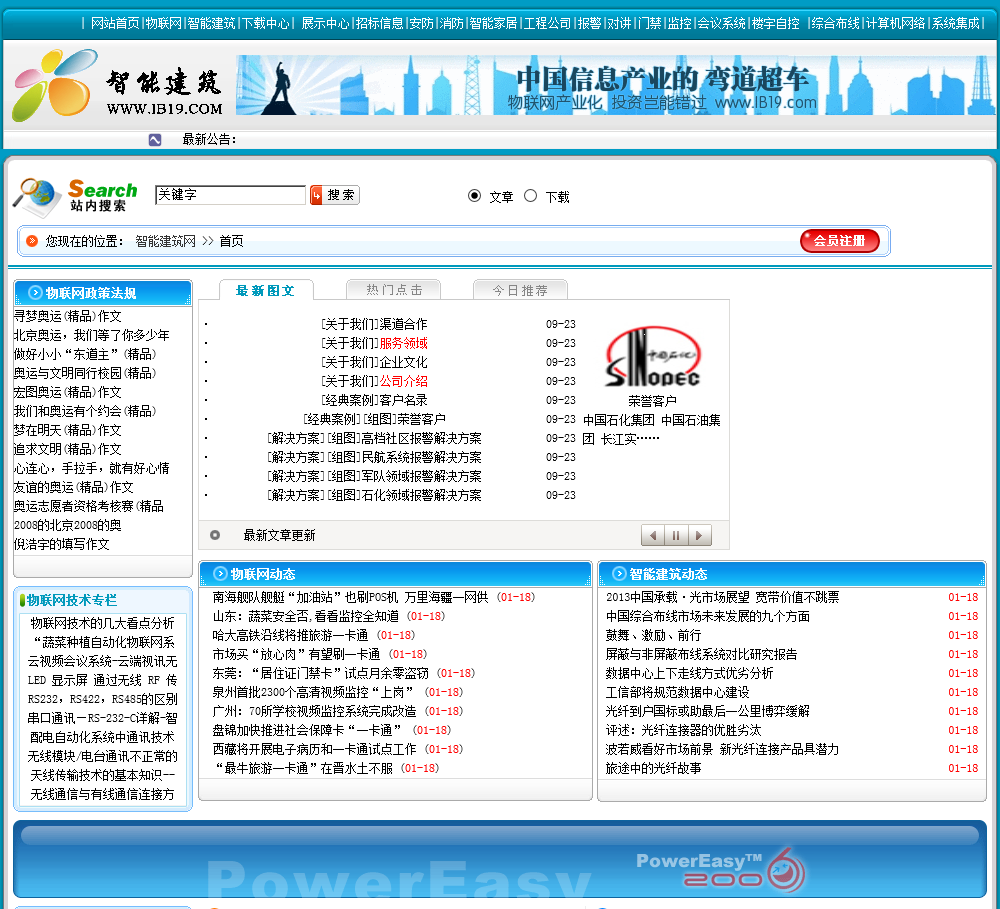Click the 中国信息产业的弯道超车 banner
The image size is (1000, 909).
[615, 85]
